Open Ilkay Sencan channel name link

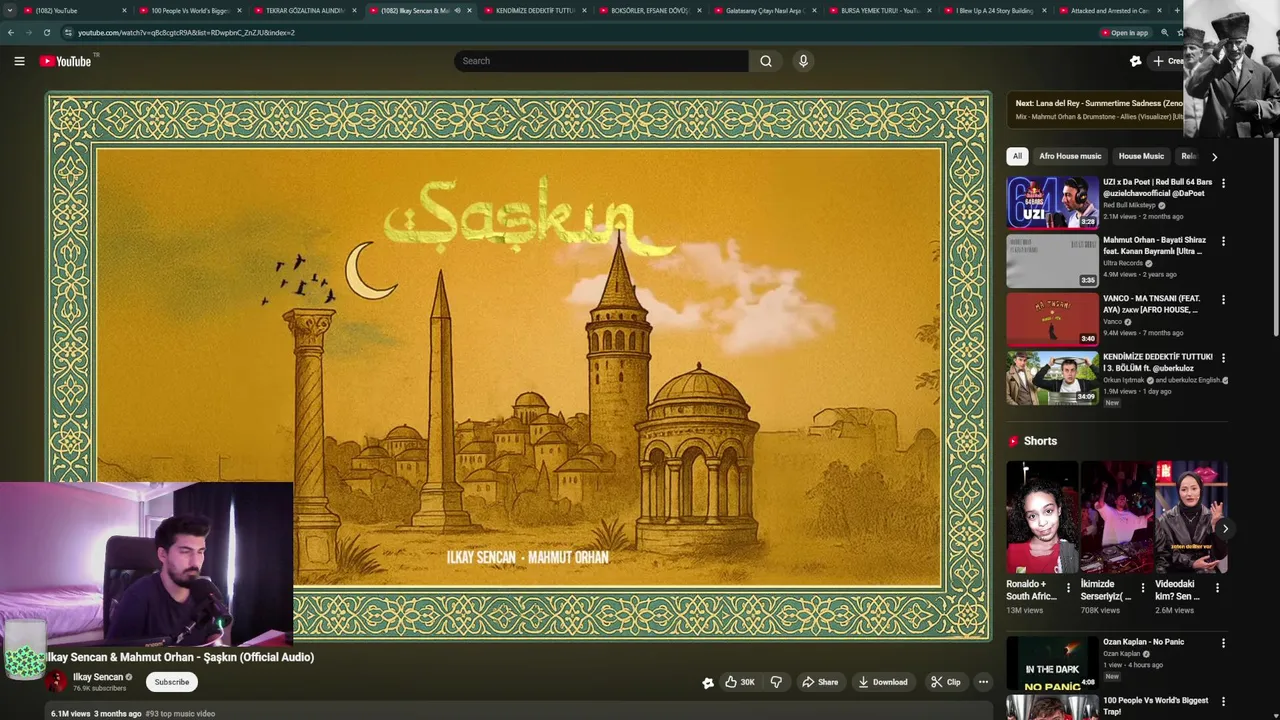click(x=98, y=677)
